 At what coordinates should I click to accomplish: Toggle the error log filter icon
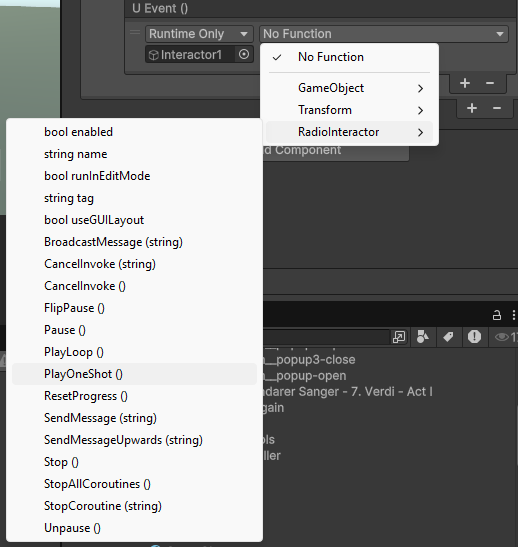tap(474, 337)
